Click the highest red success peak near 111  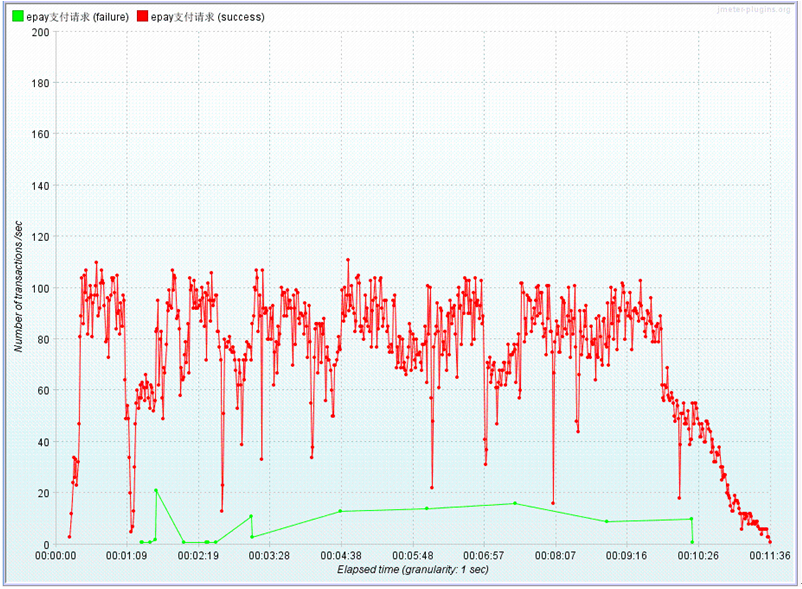(x=348, y=260)
